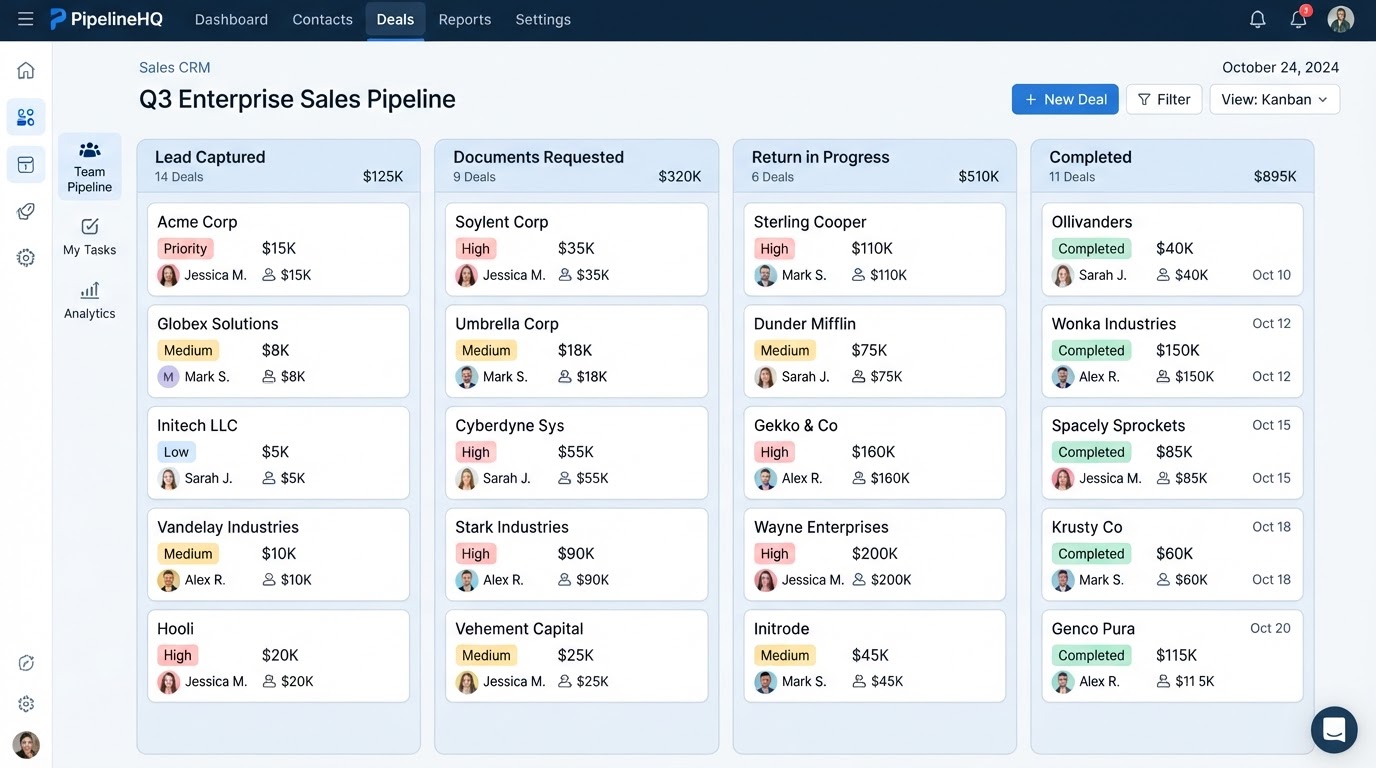This screenshot has height=768, width=1376.
Task: Open the Hooli deal title
Action: (176, 629)
